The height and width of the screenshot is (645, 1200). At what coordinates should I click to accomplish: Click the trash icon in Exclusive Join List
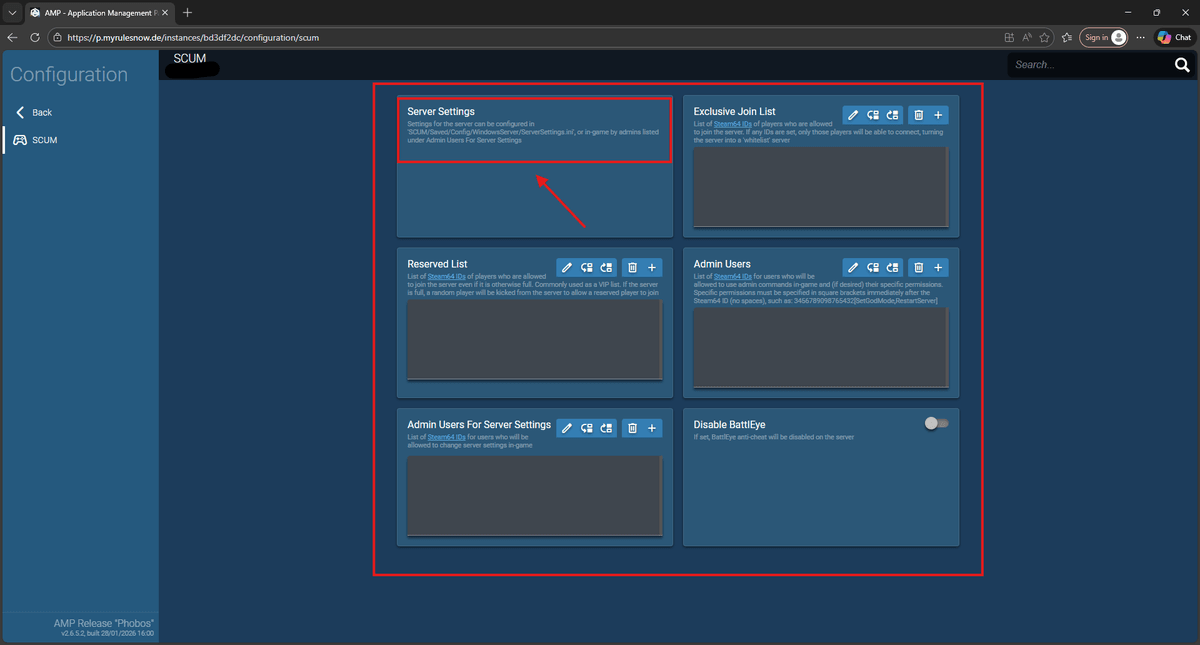coord(918,115)
